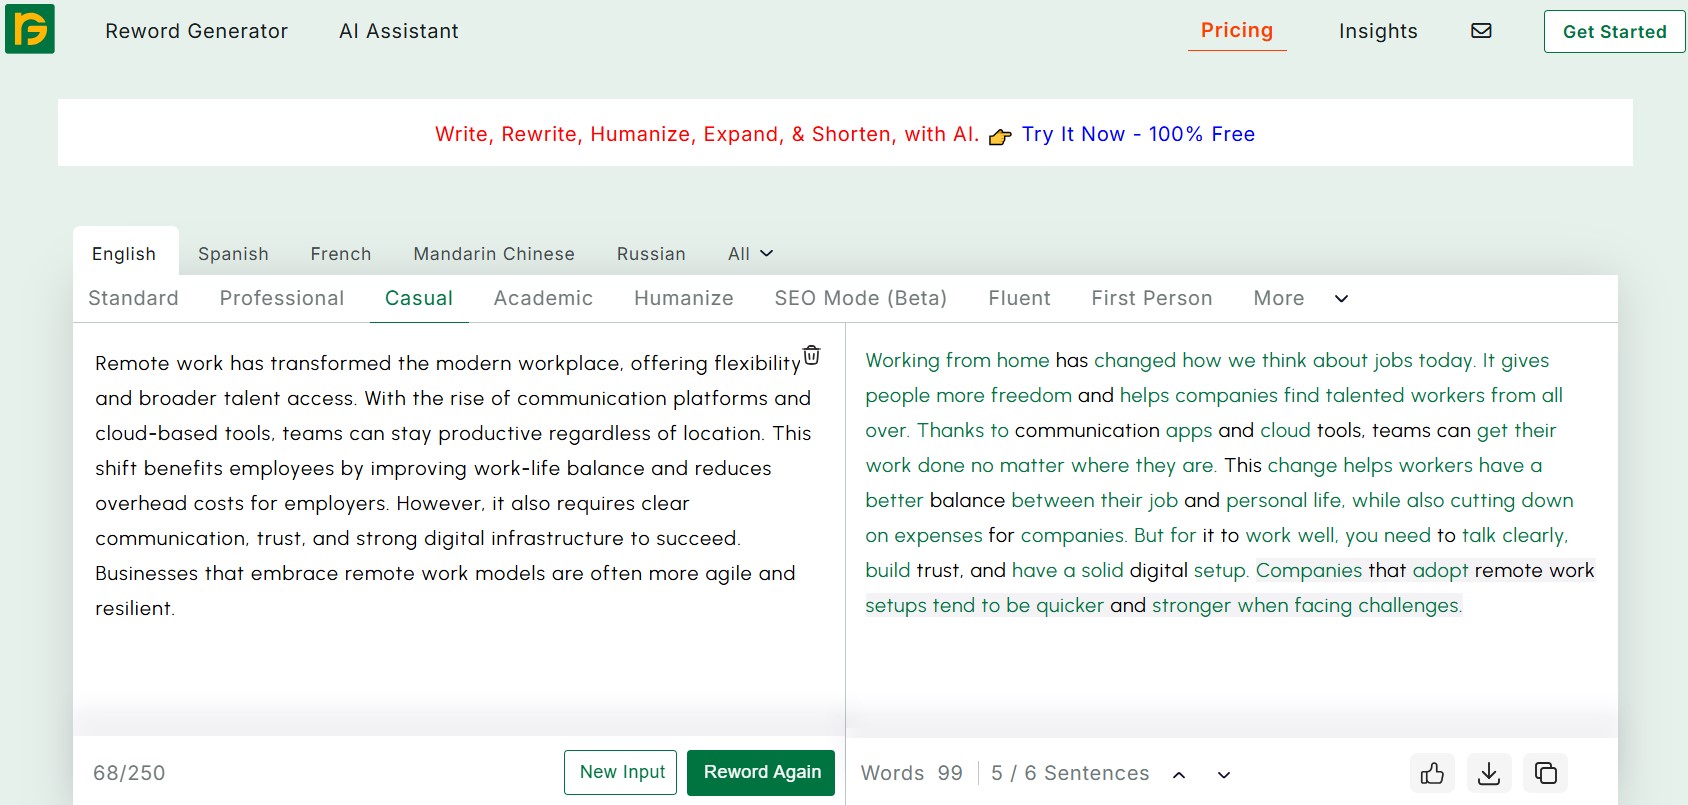1688x805 pixels.
Task: Choose the SEO Mode (Beta) tab
Action: pos(860,298)
